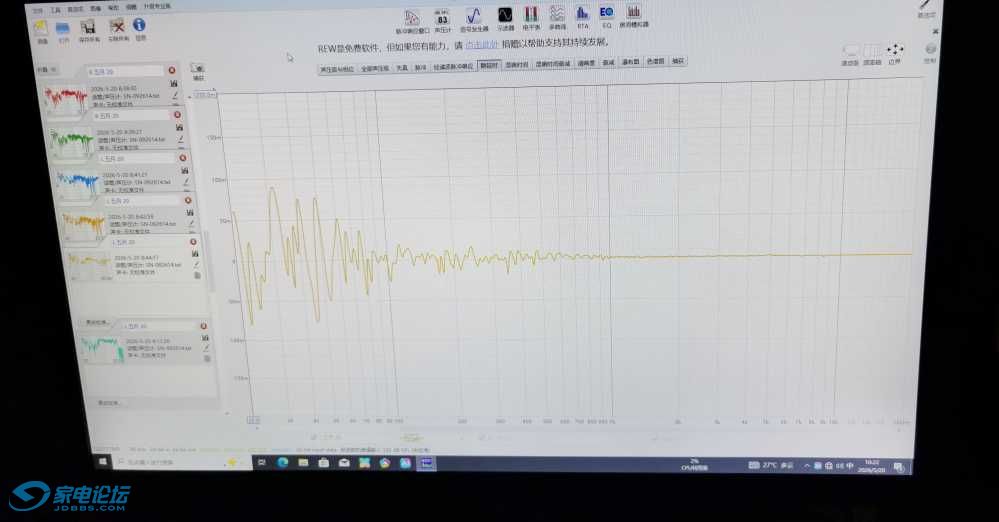Viewport: 999px width, 522px height.
Task: Delete the orange-trace measurement
Action: click(188, 200)
